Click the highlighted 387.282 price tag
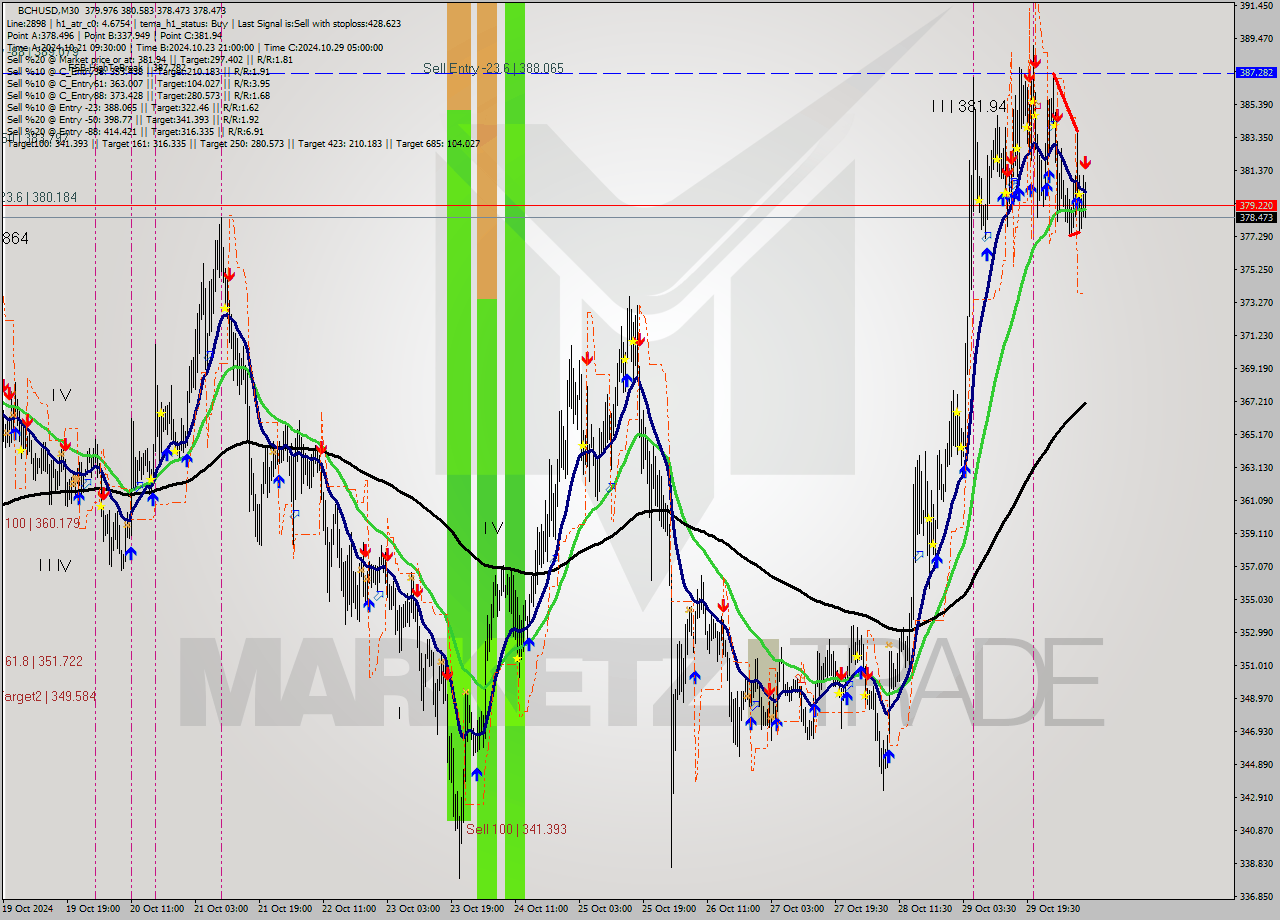Viewport: 1280px width, 920px height. (x=1256, y=73)
